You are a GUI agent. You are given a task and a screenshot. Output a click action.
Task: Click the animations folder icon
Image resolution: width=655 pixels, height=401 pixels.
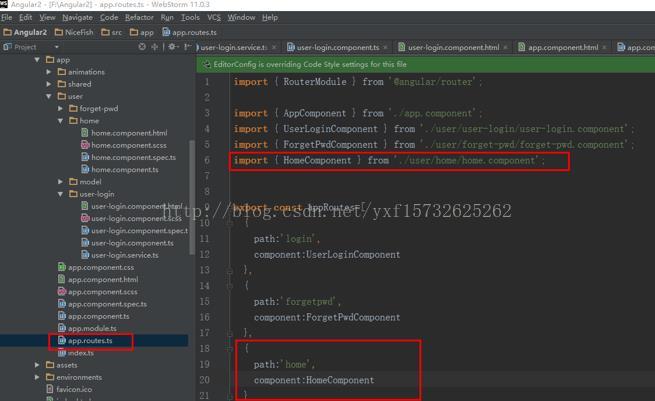point(62,72)
